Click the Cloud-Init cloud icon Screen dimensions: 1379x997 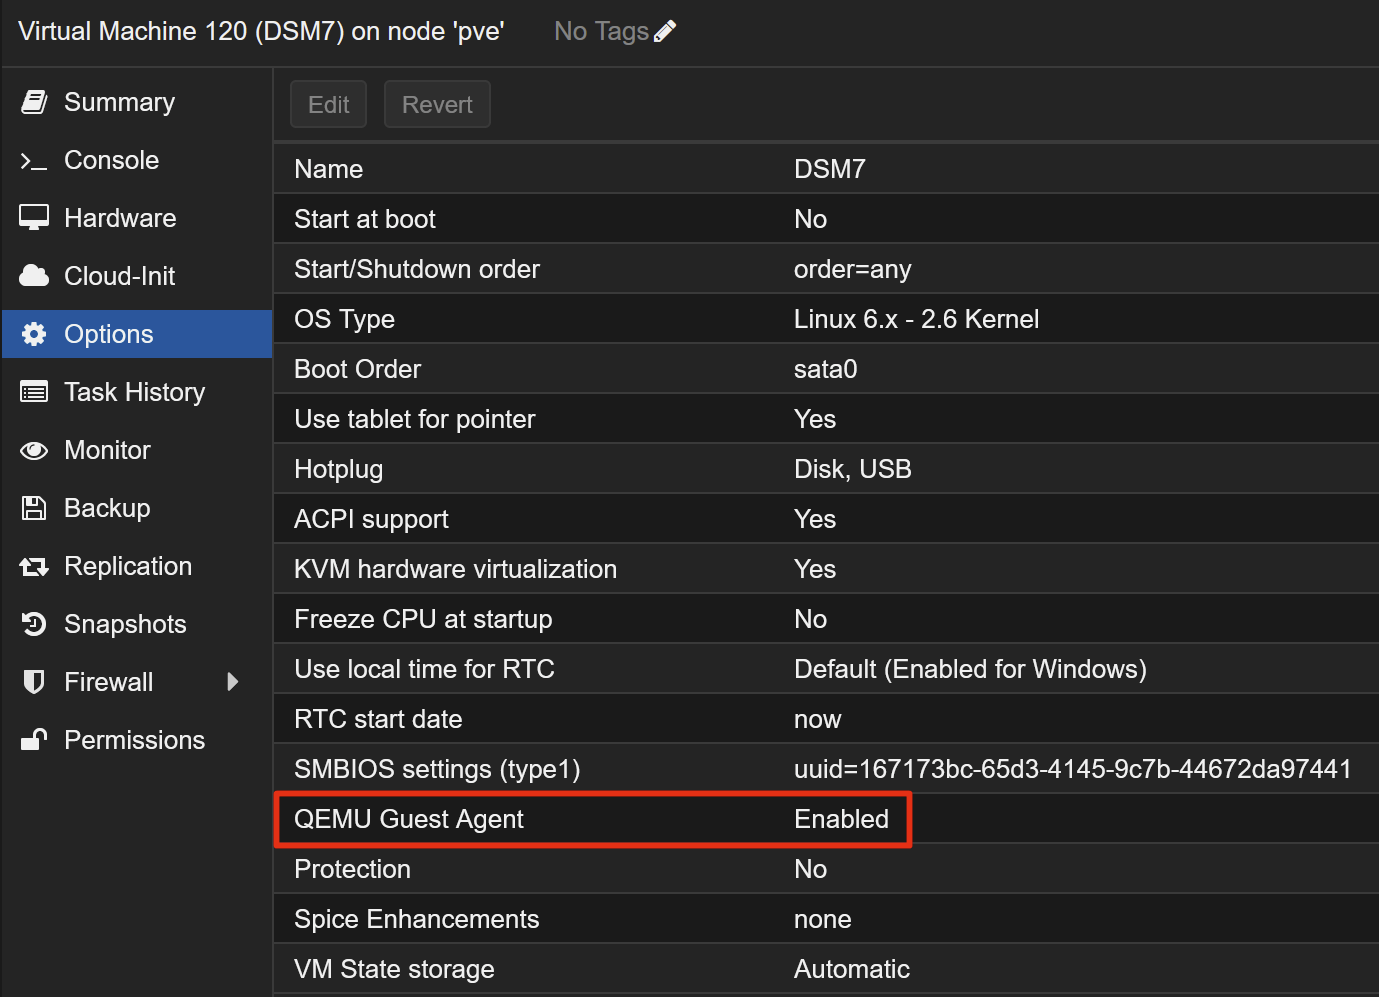click(34, 276)
